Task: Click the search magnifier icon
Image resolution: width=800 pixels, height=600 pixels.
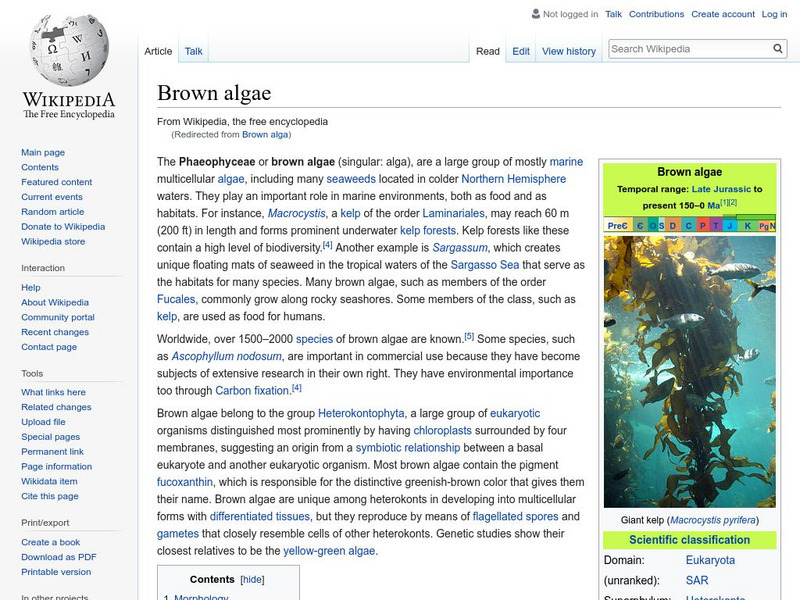Action: (778, 48)
